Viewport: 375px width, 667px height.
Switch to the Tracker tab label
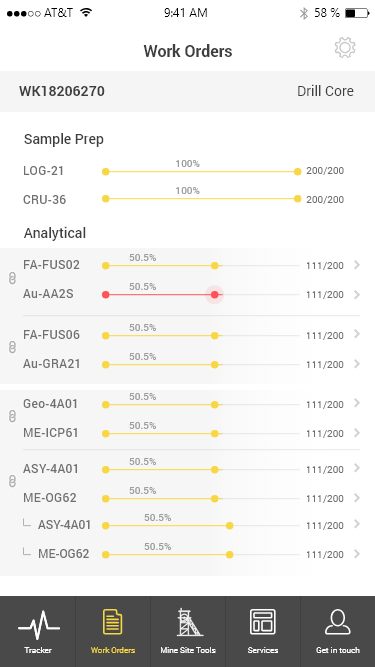(x=37, y=650)
